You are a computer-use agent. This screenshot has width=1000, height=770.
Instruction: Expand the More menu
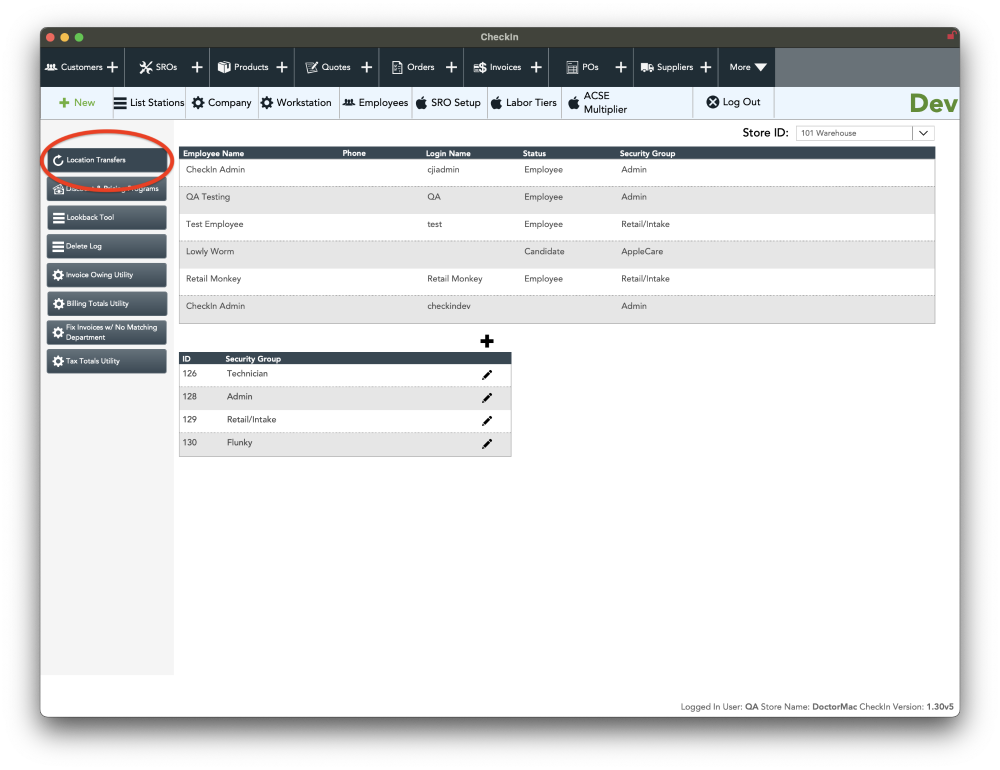click(x=747, y=67)
